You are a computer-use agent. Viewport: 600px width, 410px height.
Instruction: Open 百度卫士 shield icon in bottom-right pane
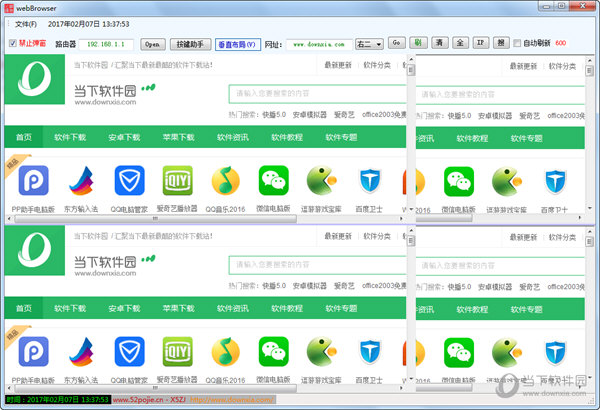pyautogui.click(x=555, y=353)
